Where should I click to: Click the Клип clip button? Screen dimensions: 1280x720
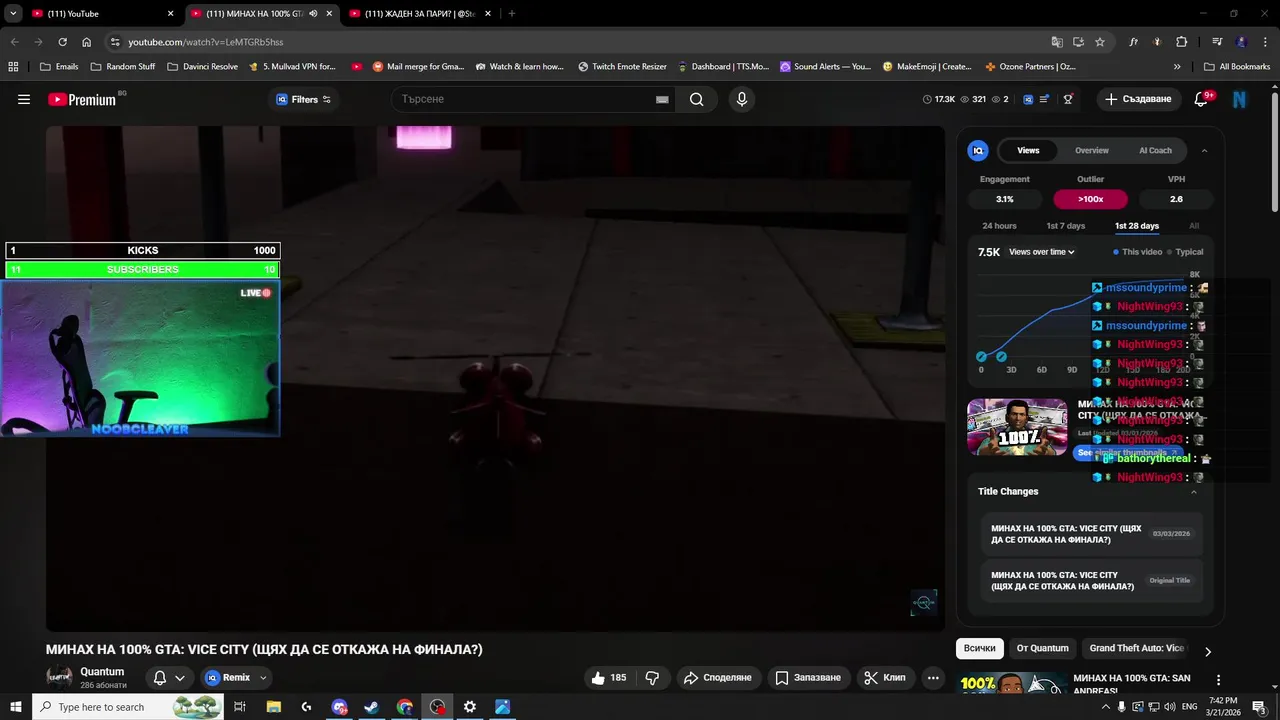[x=885, y=678]
